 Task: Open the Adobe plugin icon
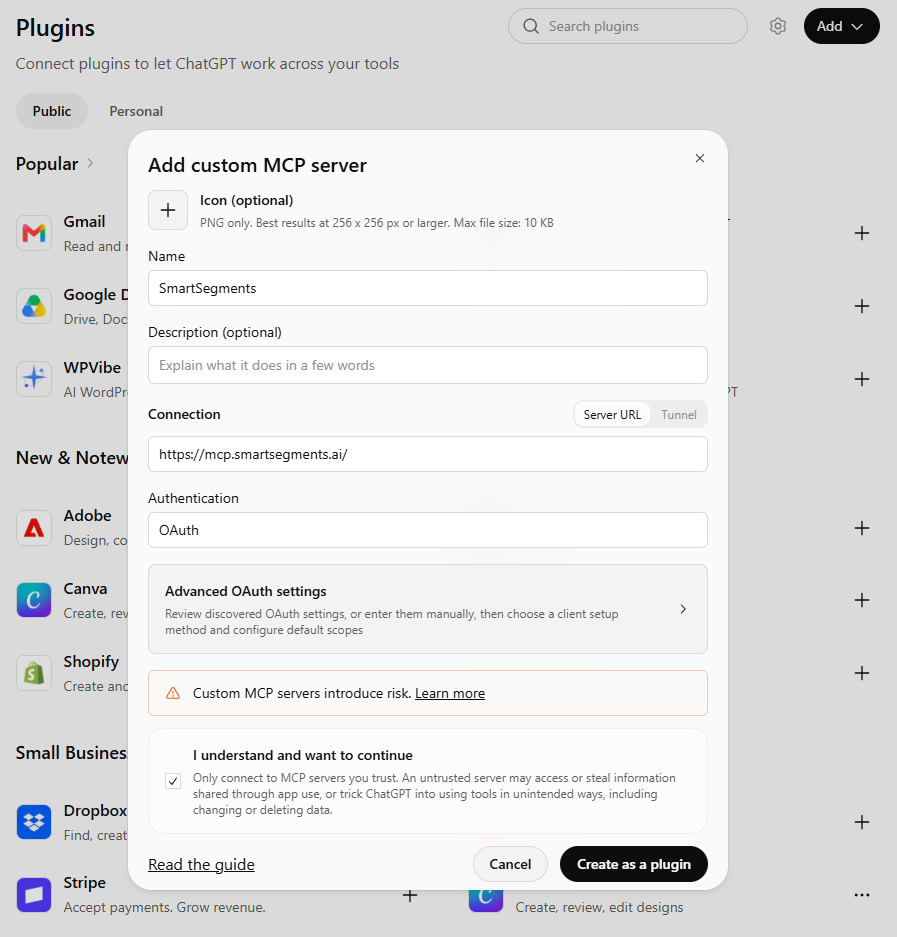[x=34, y=528]
